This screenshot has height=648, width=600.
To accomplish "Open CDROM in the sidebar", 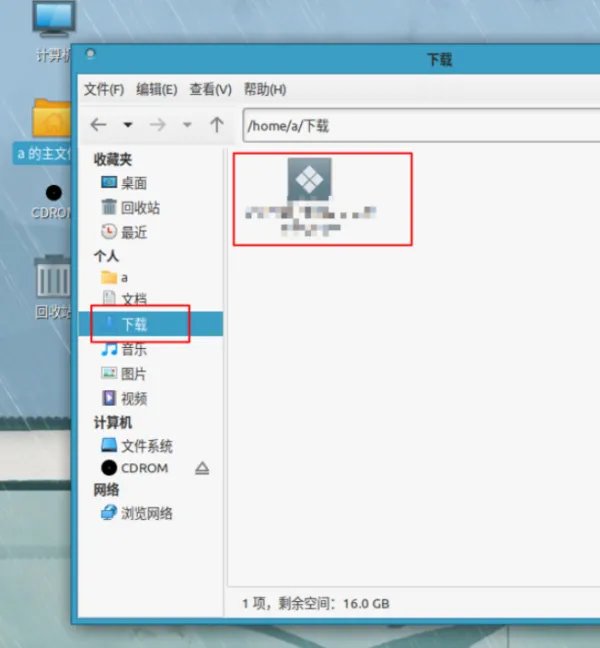I will point(145,468).
